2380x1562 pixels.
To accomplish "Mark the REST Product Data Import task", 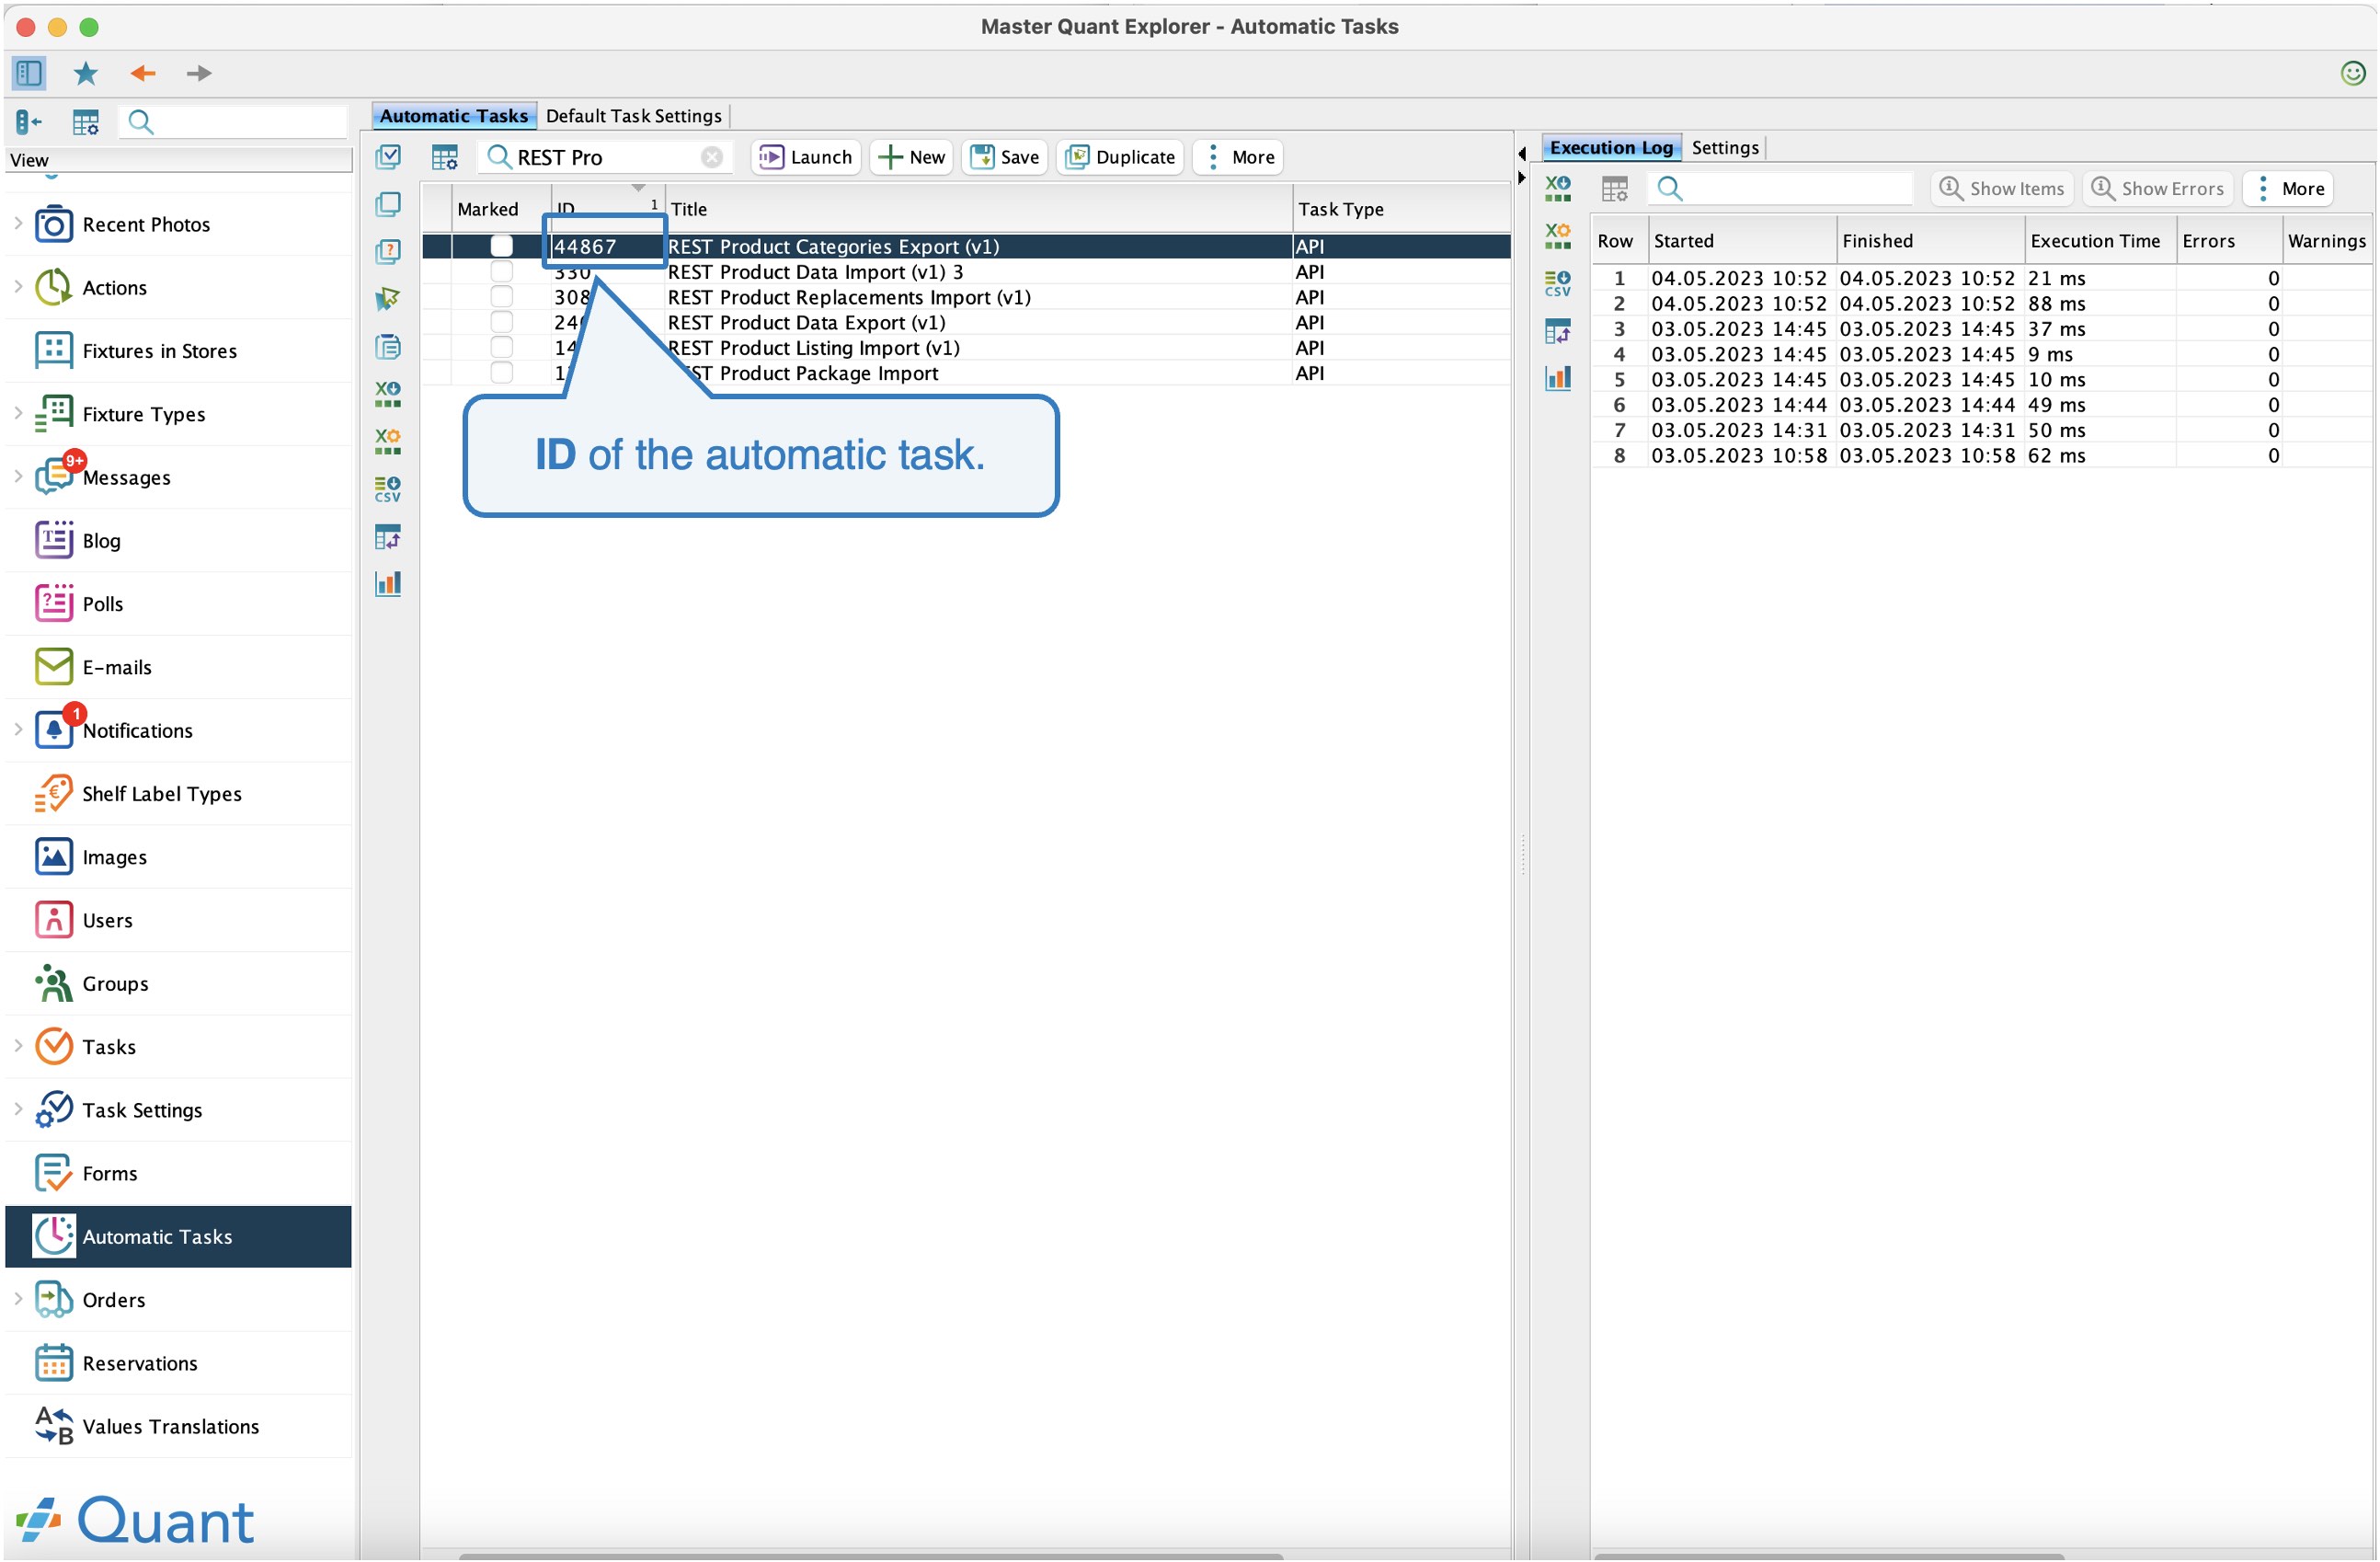I will click(x=501, y=272).
